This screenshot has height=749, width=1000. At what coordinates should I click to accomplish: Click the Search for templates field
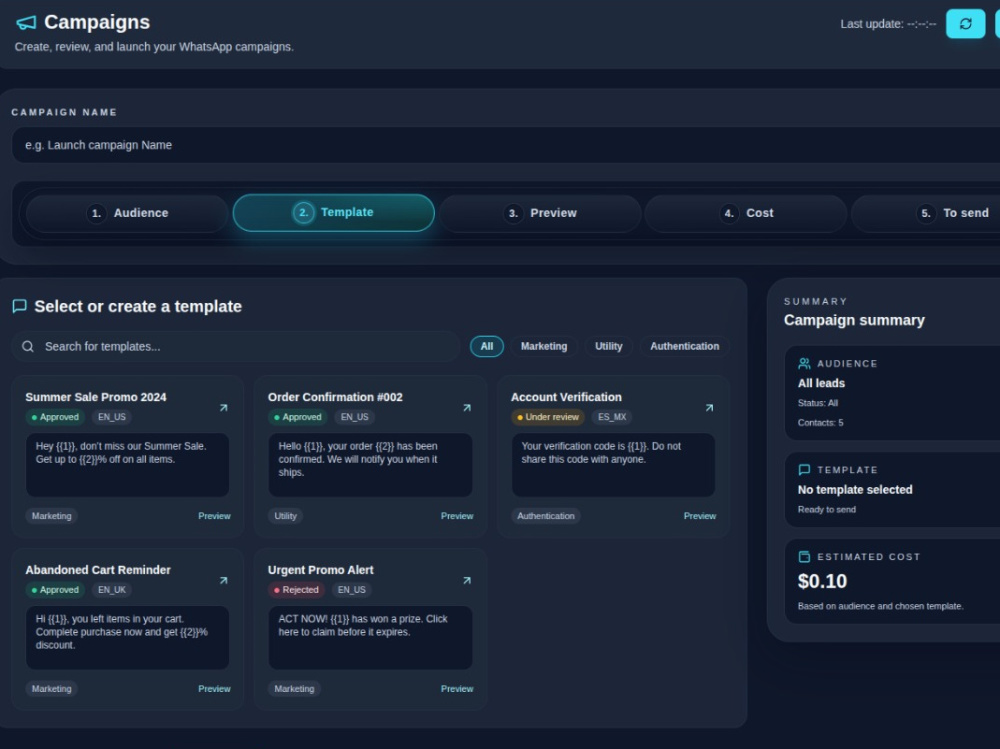coord(235,346)
